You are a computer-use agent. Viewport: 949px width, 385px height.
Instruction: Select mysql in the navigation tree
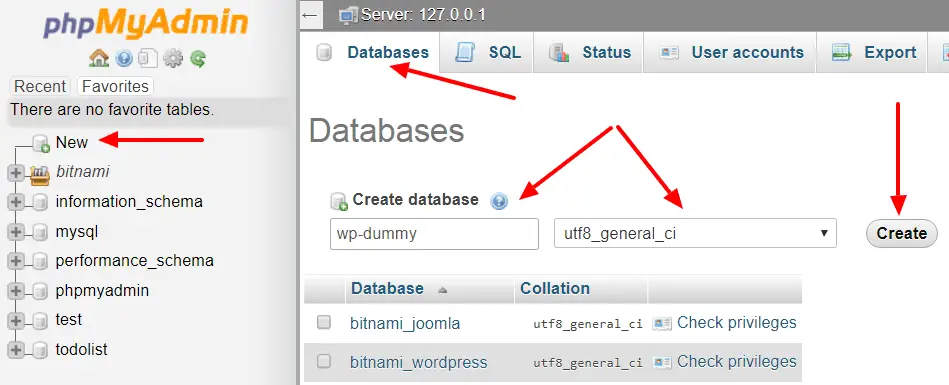(x=77, y=232)
